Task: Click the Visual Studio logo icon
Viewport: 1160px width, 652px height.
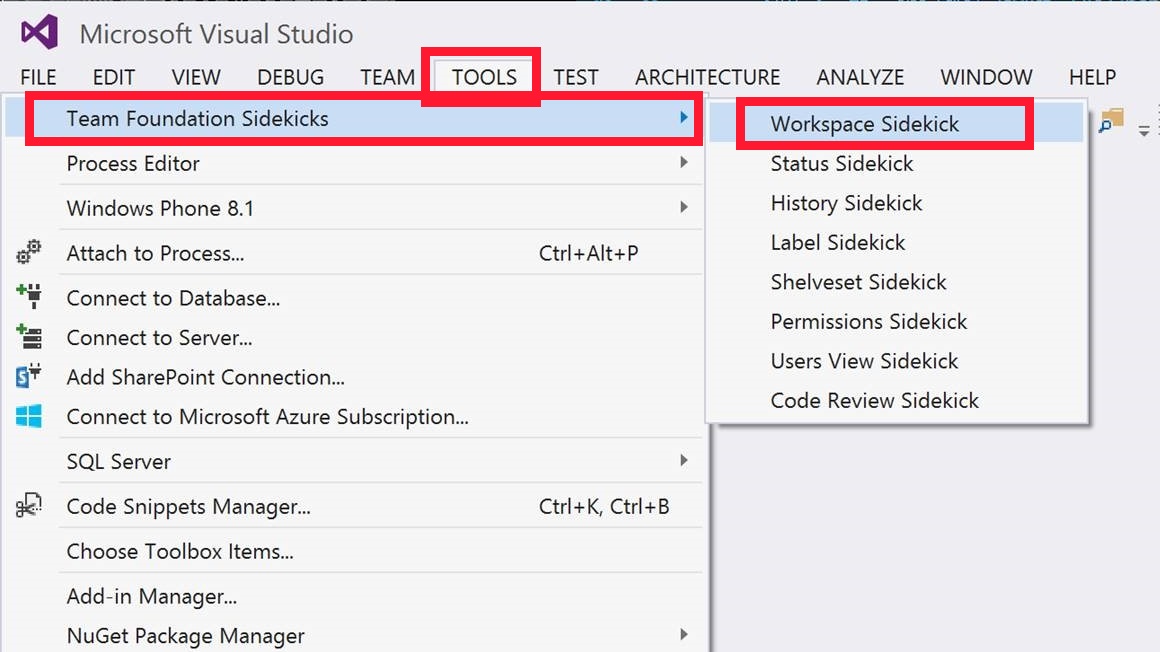Action: click(40, 33)
